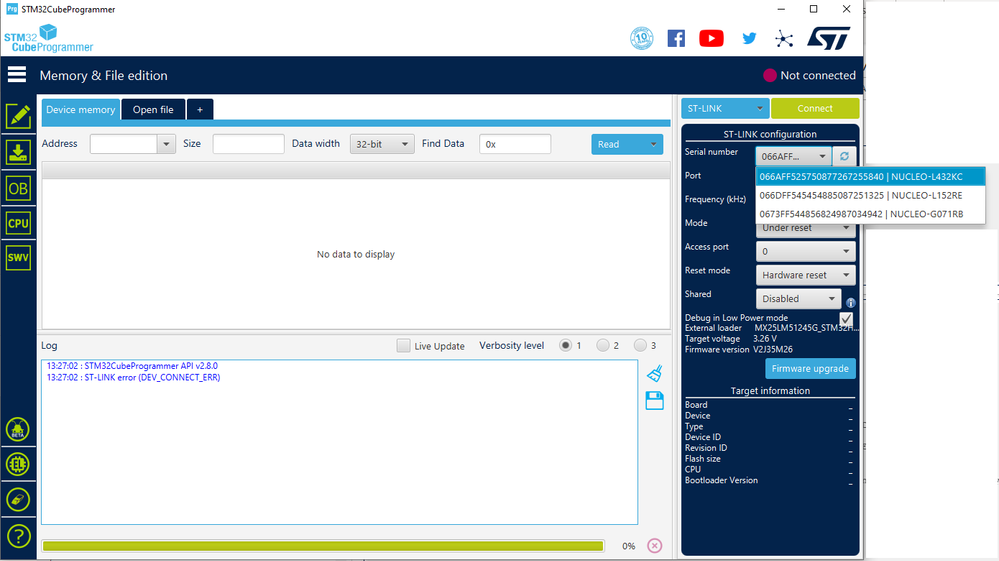Open the Twitter link icon
This screenshot has height=561, width=999.
click(749, 38)
